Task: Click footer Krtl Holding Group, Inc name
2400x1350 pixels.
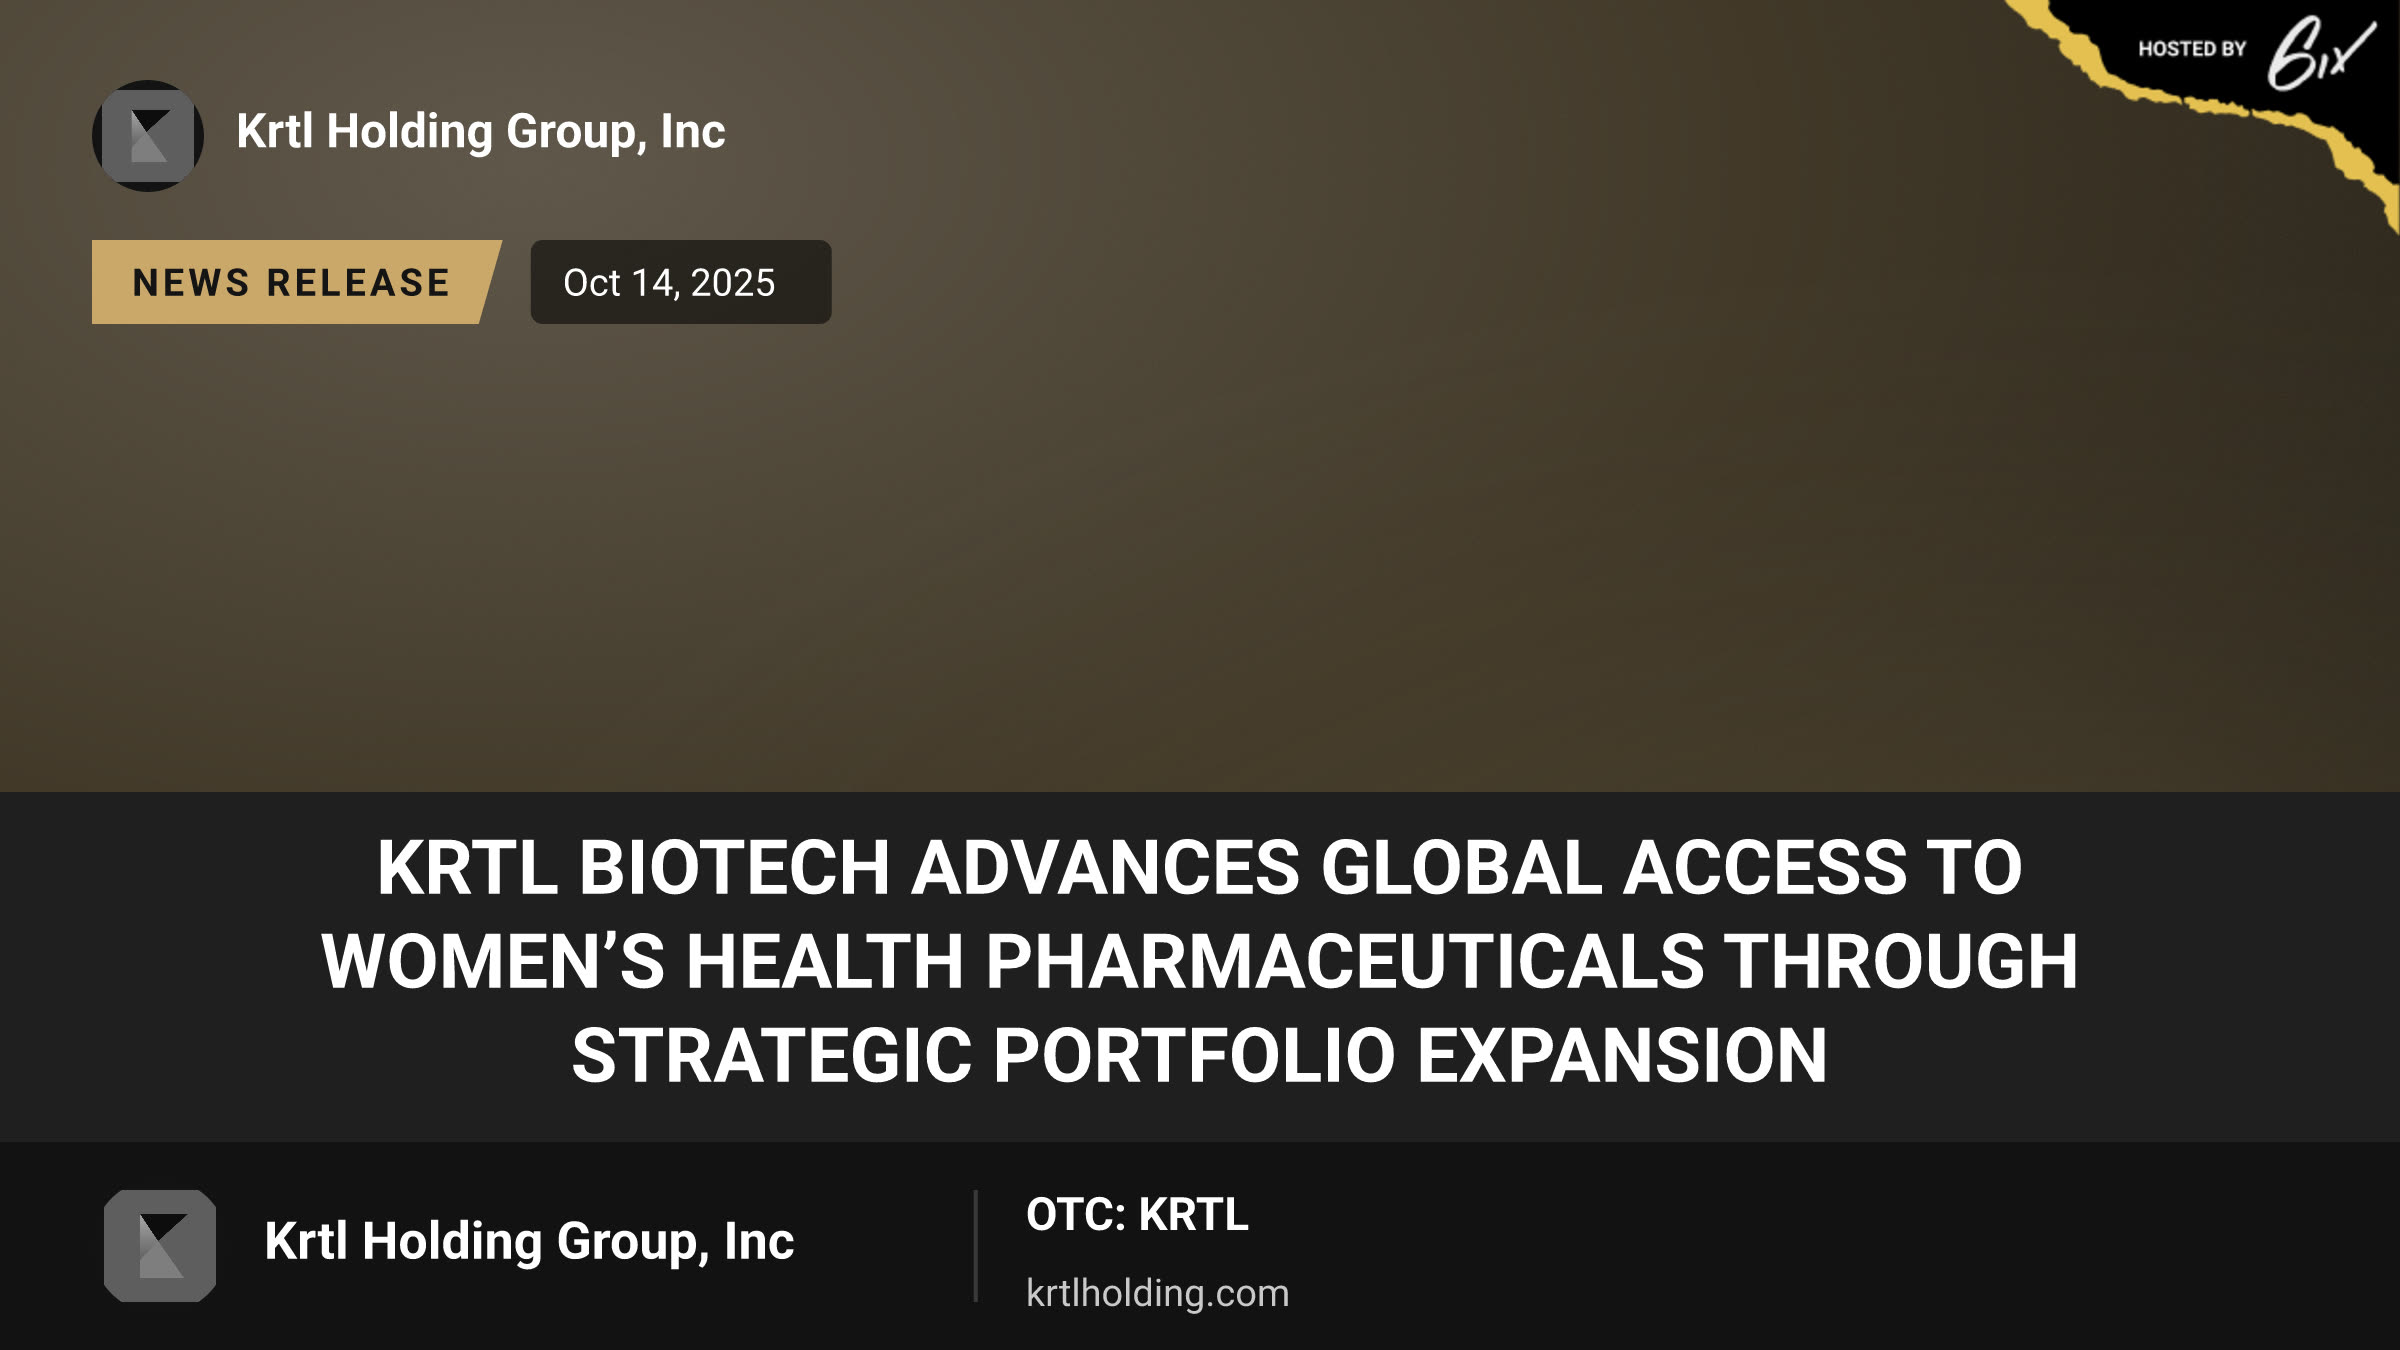Action: point(529,1242)
